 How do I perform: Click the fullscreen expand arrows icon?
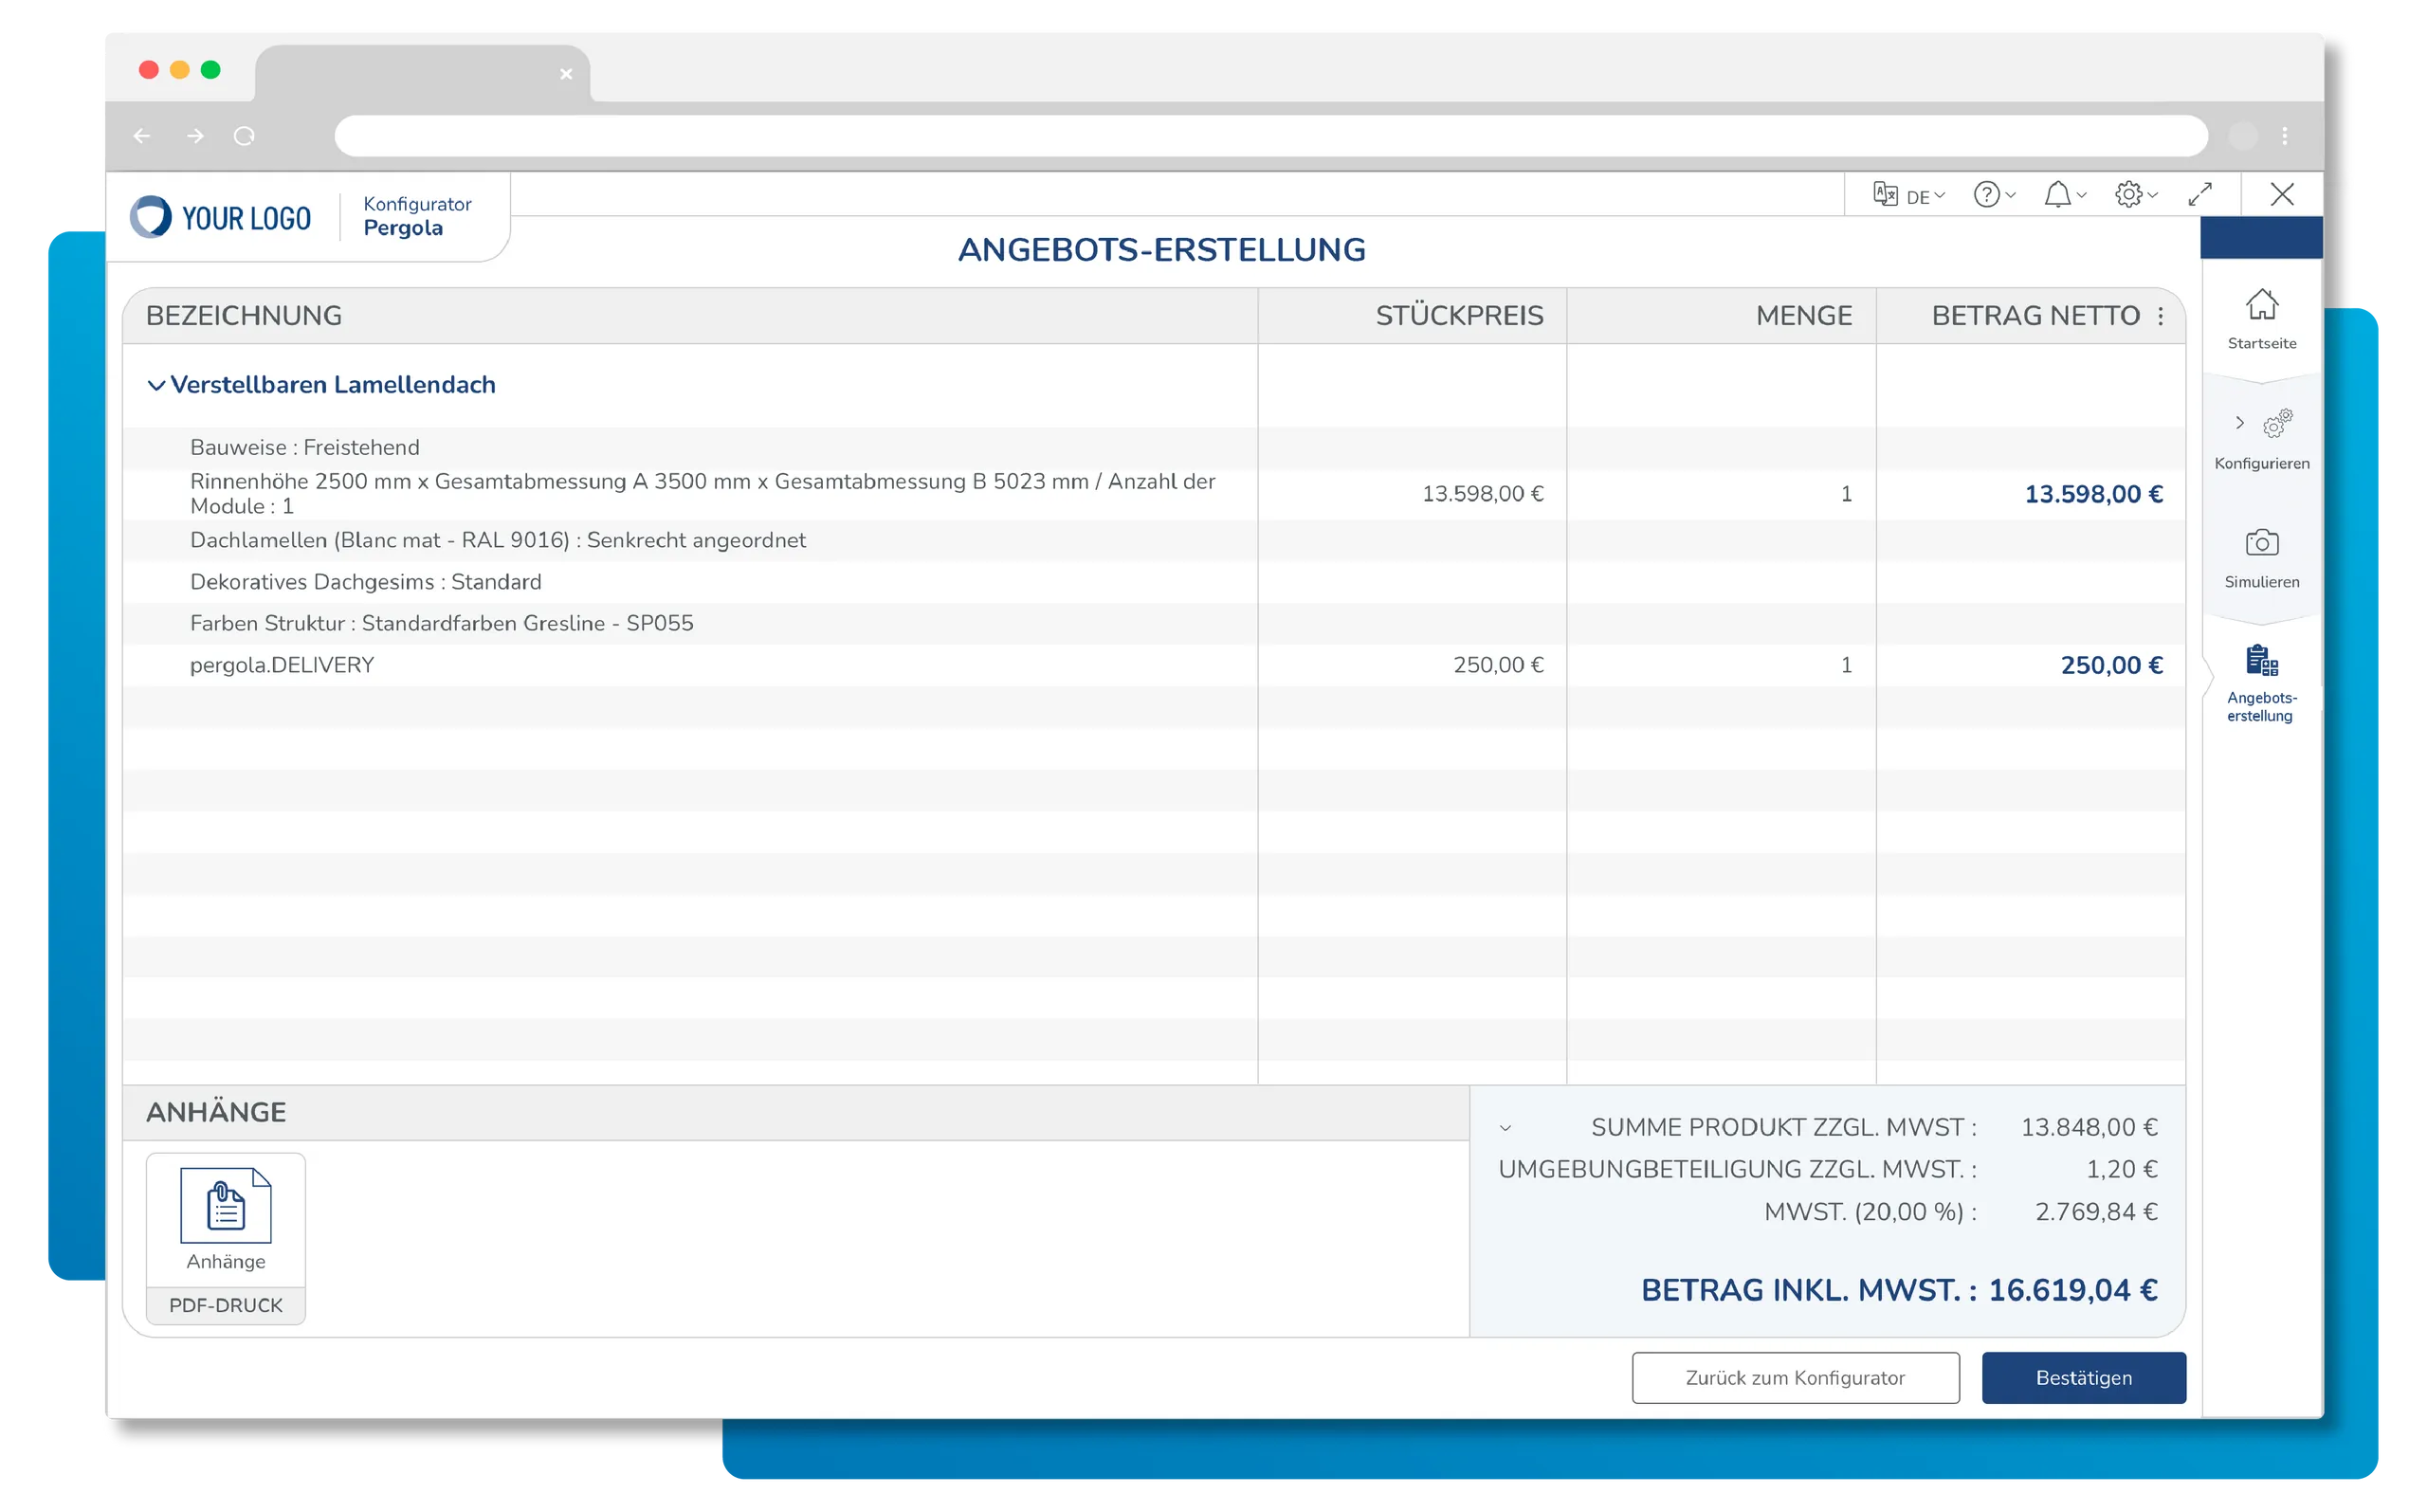pyautogui.click(x=2199, y=194)
